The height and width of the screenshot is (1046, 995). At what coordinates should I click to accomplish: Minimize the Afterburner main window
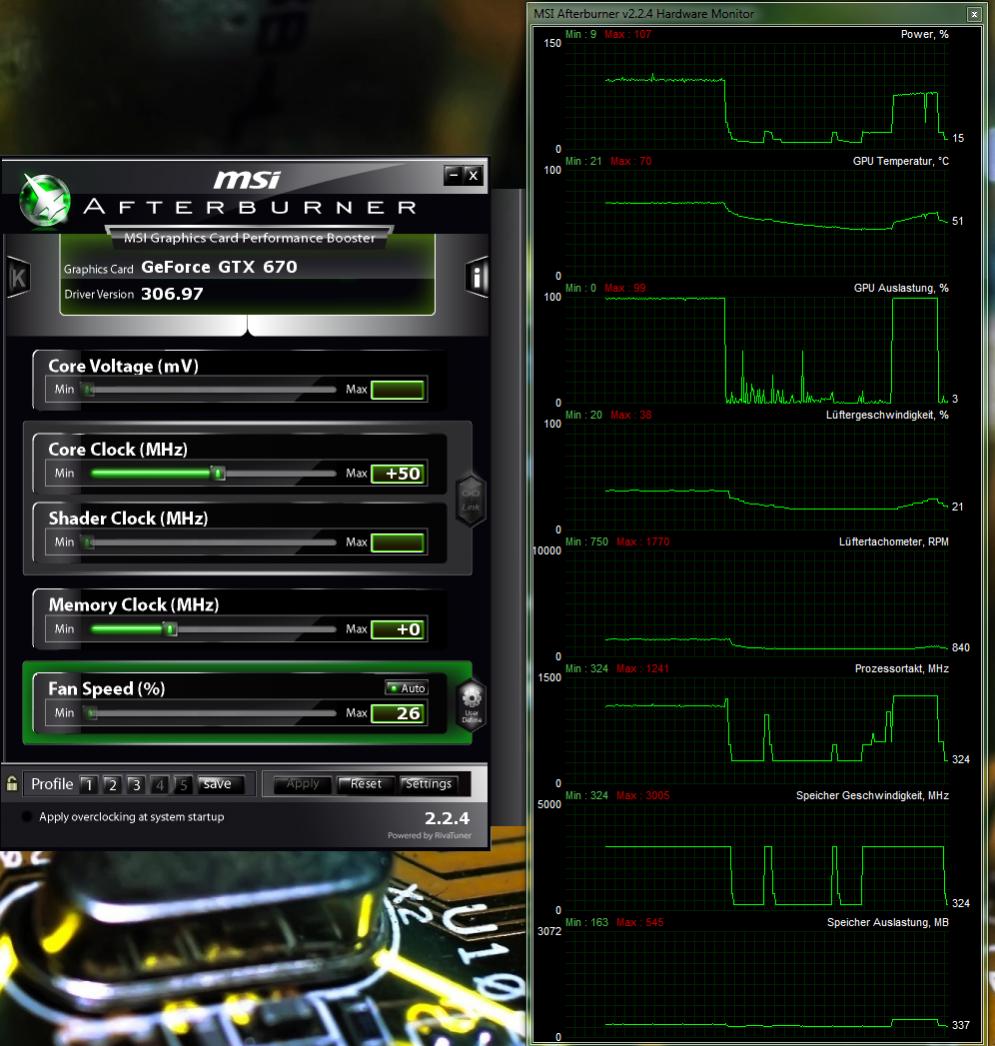coord(453,175)
